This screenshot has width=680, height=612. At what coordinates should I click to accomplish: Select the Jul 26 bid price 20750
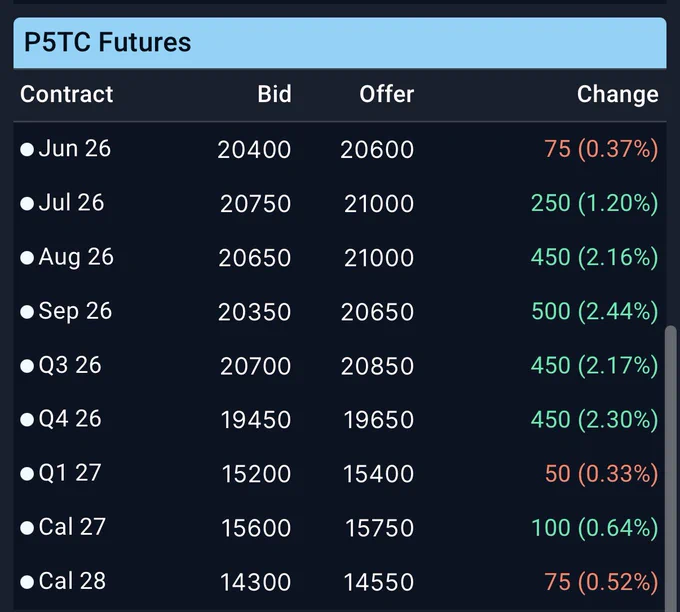(x=255, y=204)
